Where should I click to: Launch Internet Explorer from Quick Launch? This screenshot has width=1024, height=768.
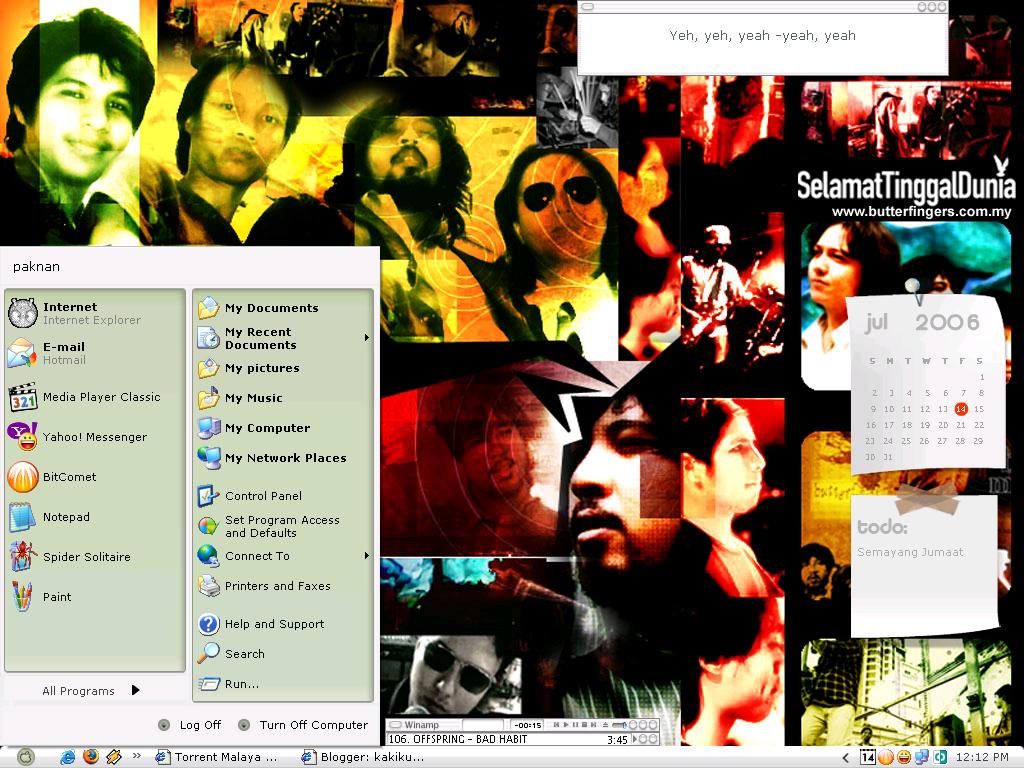point(67,757)
